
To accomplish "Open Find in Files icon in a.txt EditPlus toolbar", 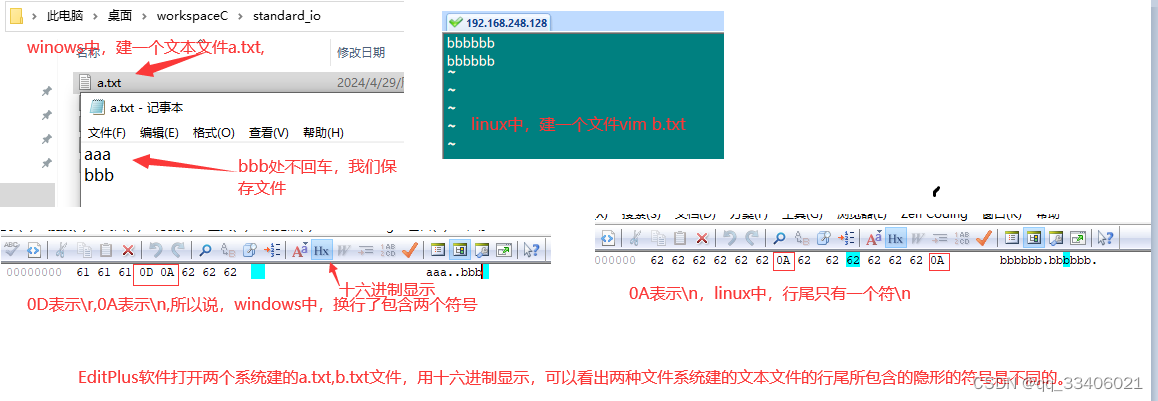I will point(250,250).
